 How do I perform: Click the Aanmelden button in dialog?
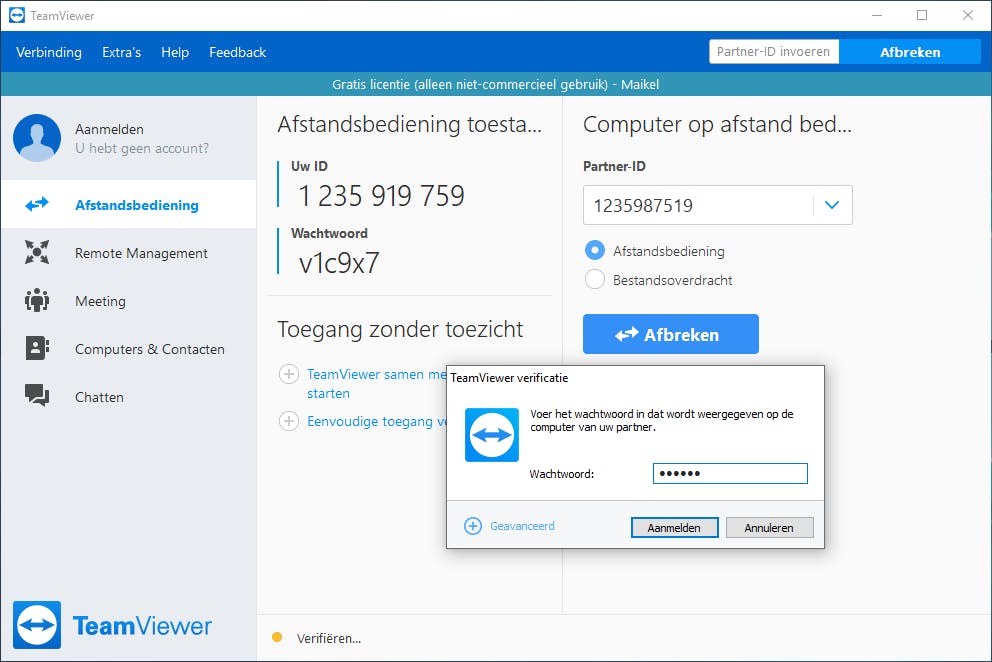click(x=674, y=527)
